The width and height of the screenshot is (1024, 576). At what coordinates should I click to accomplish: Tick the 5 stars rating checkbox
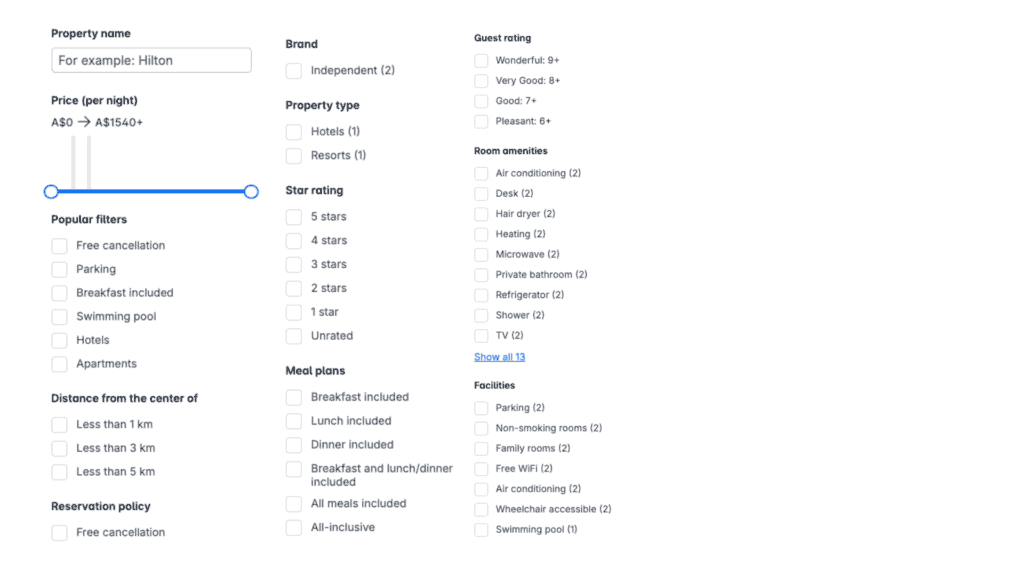pyautogui.click(x=294, y=217)
